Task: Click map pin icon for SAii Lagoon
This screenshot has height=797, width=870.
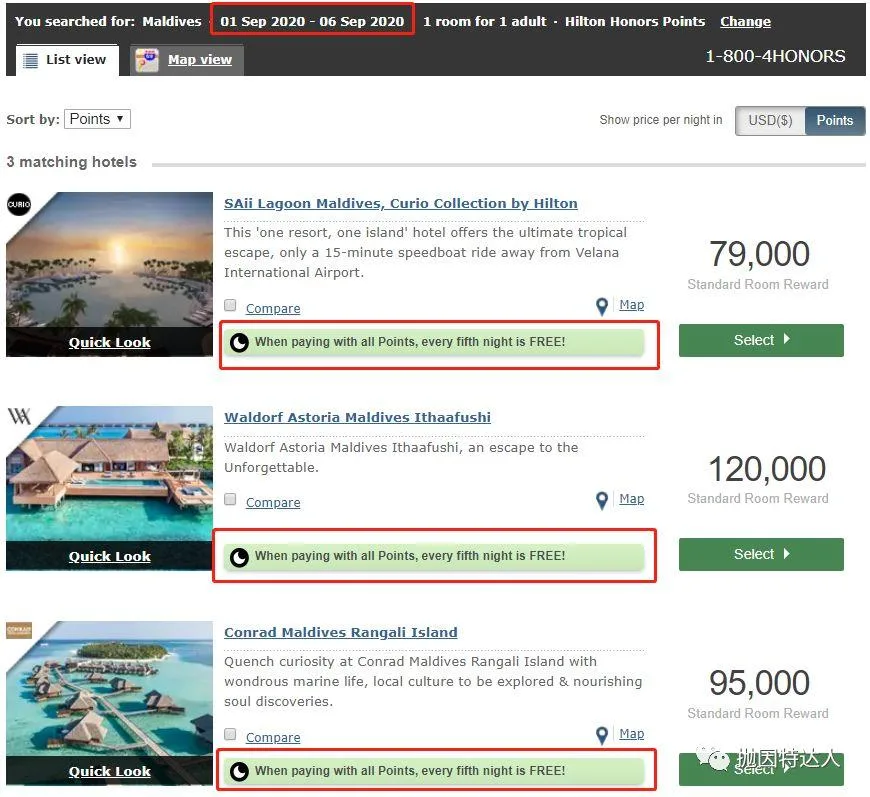Action: pyautogui.click(x=602, y=306)
